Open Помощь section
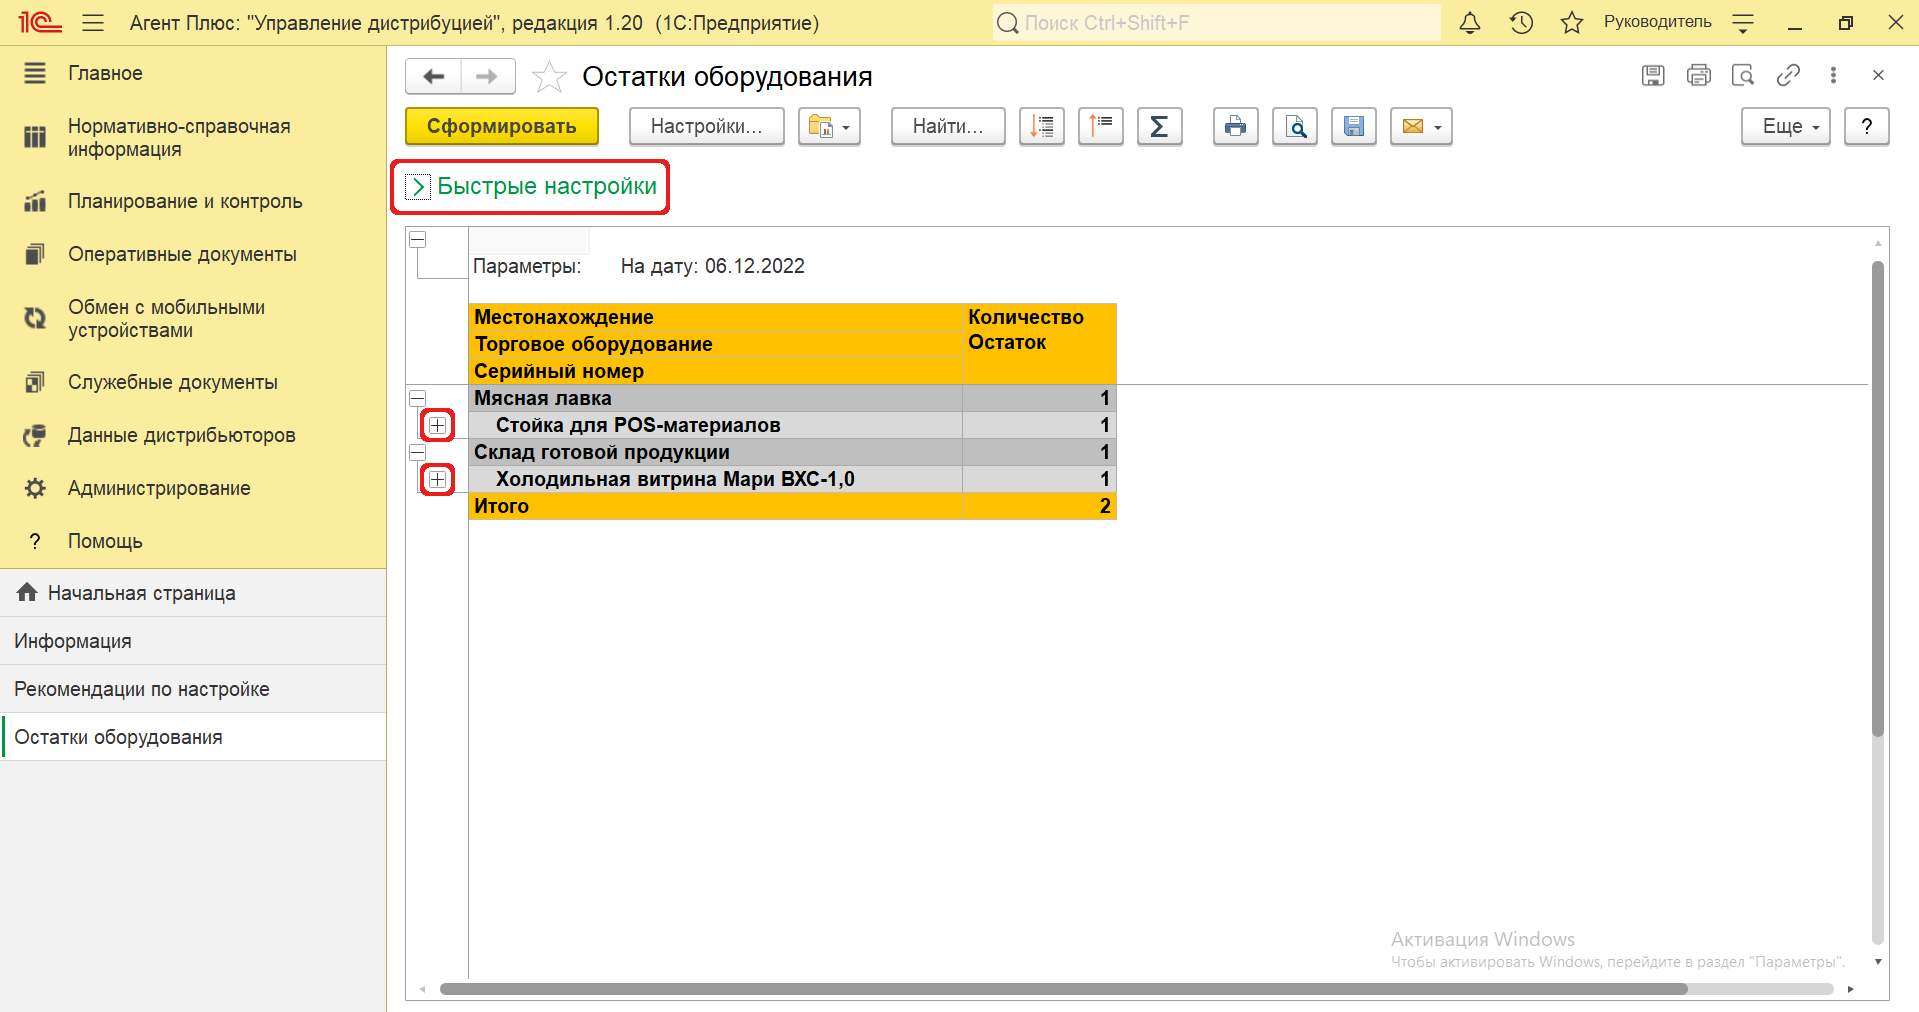Image resolution: width=1919 pixels, height=1012 pixels. click(x=193, y=541)
